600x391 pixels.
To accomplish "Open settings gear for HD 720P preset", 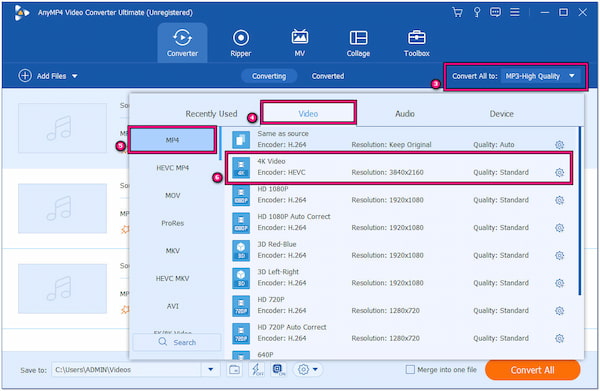I will coord(559,311).
